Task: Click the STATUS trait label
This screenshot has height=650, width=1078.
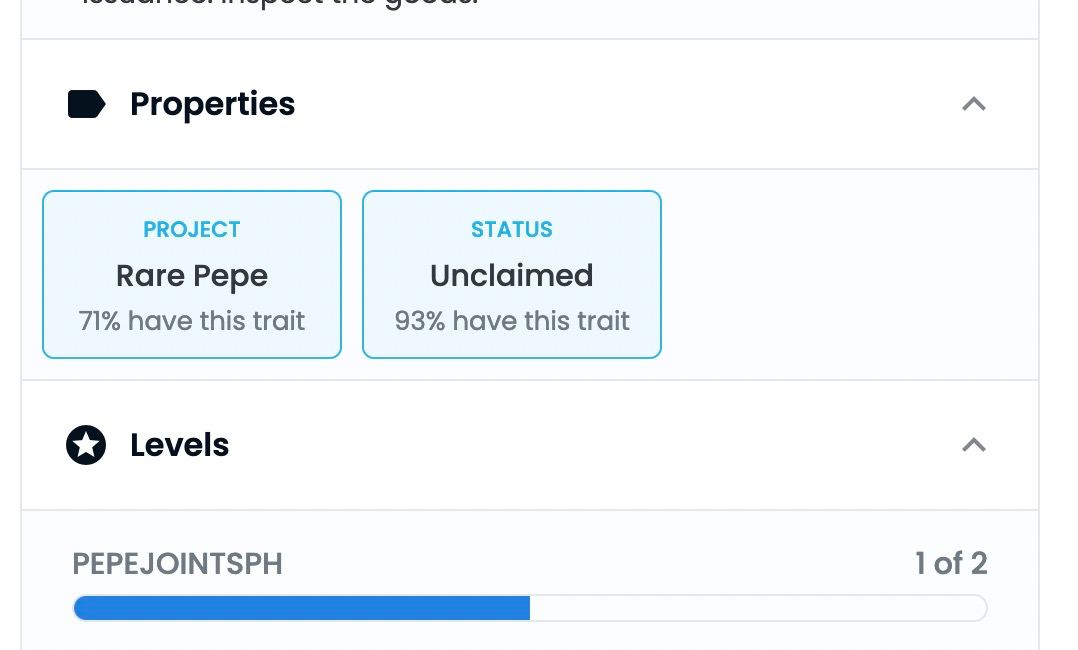Action: tap(512, 229)
